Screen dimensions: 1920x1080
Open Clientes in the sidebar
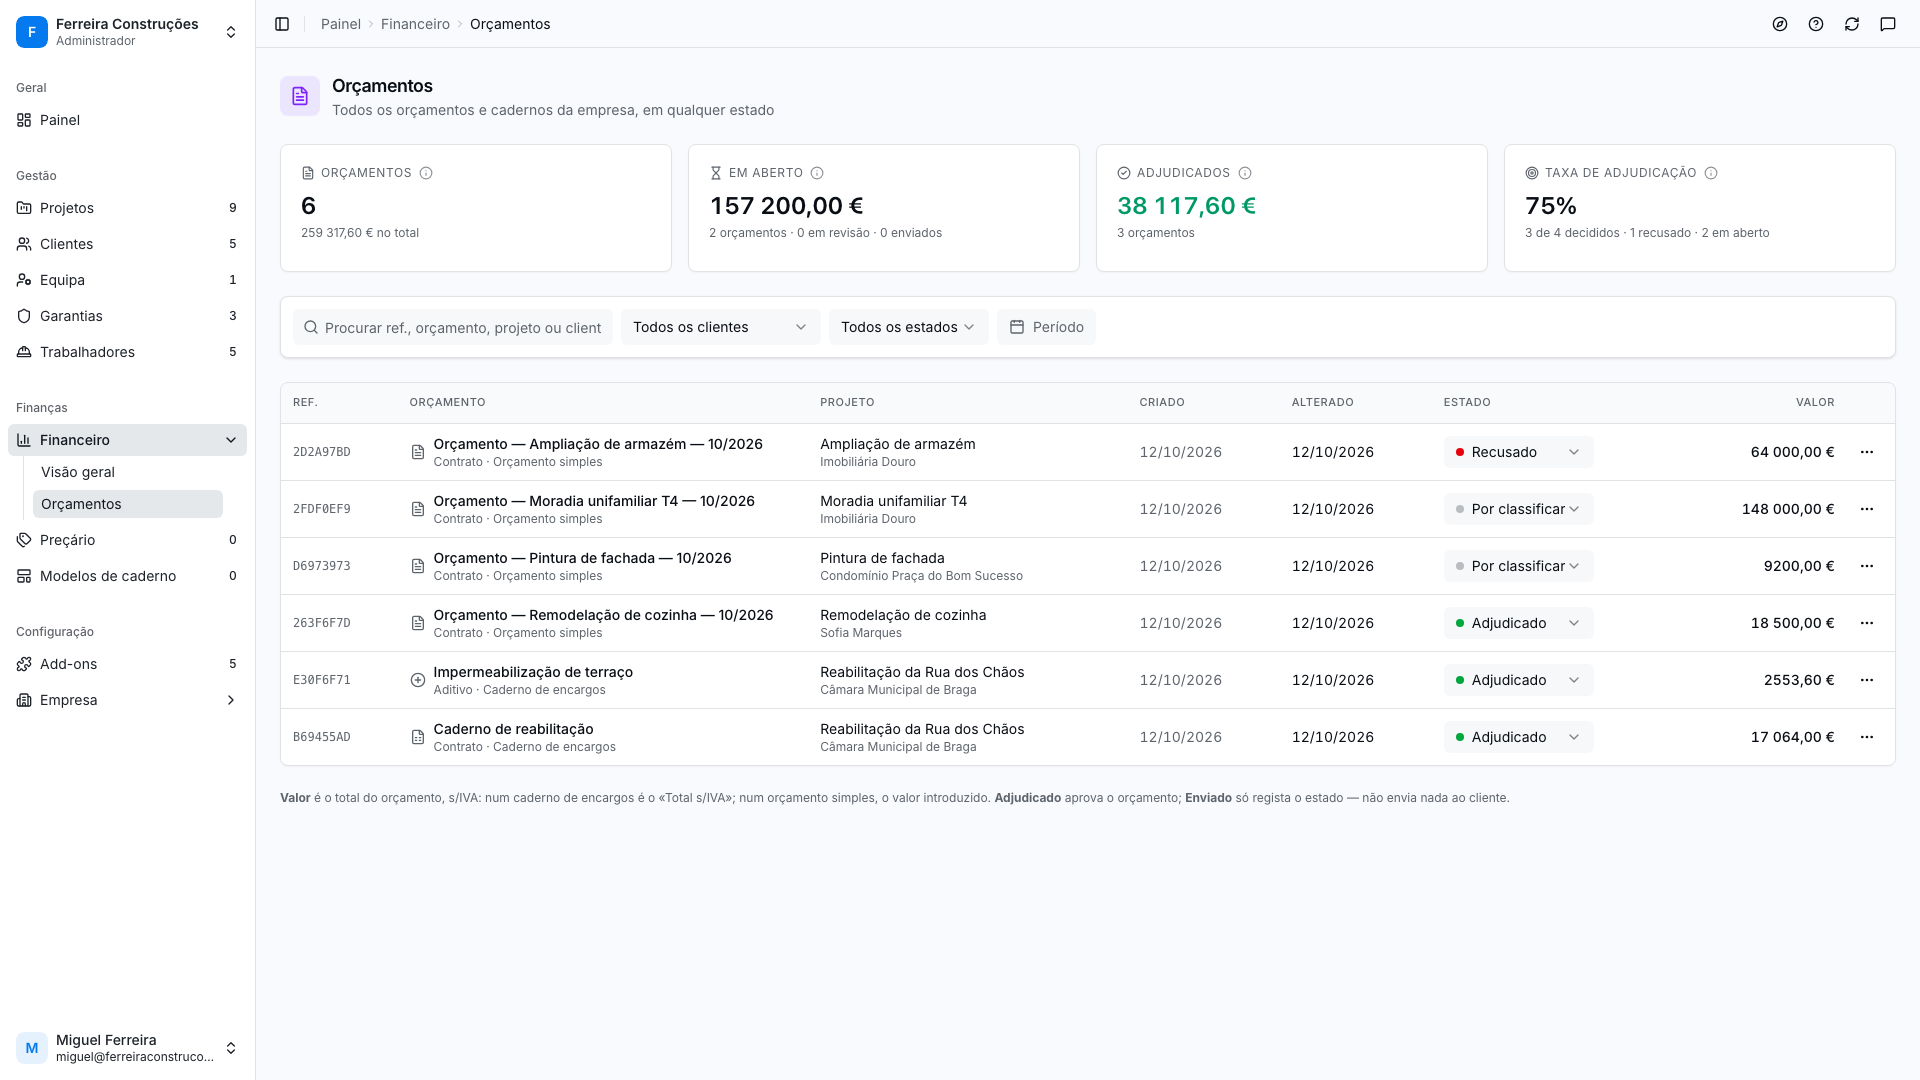[x=127, y=244]
